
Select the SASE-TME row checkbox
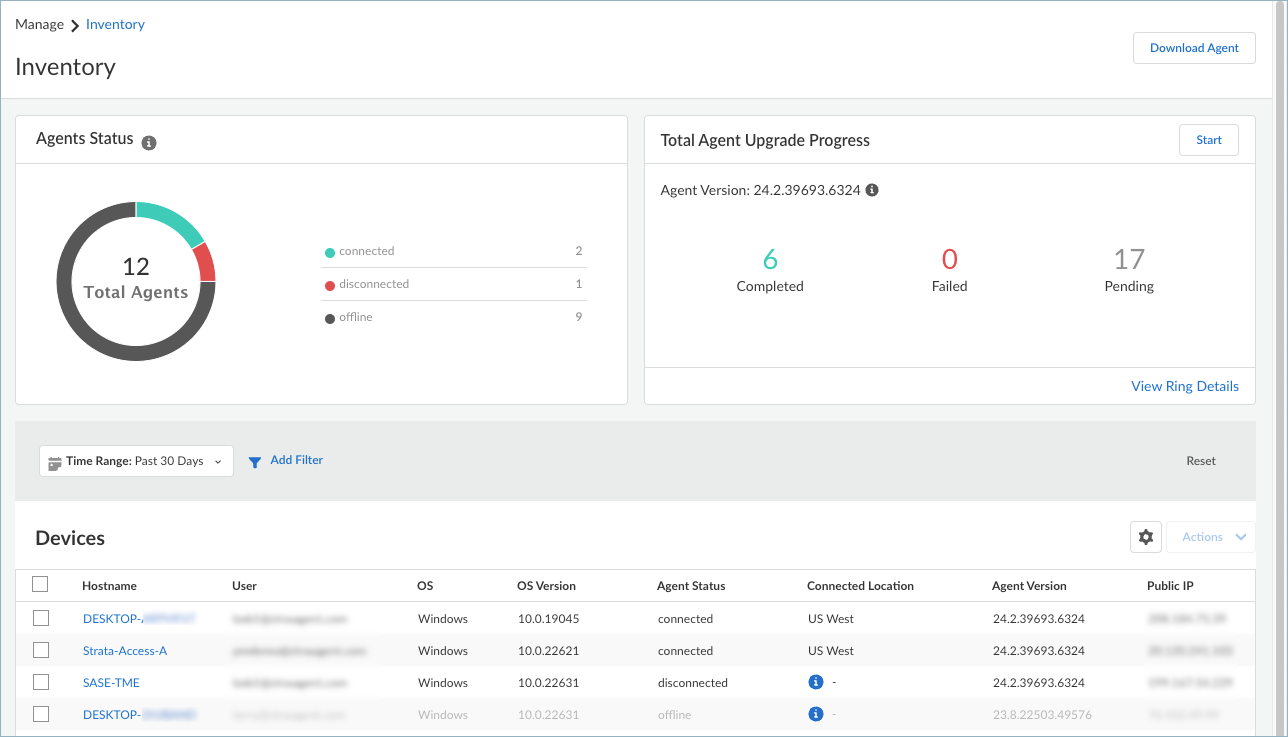[x=41, y=683]
